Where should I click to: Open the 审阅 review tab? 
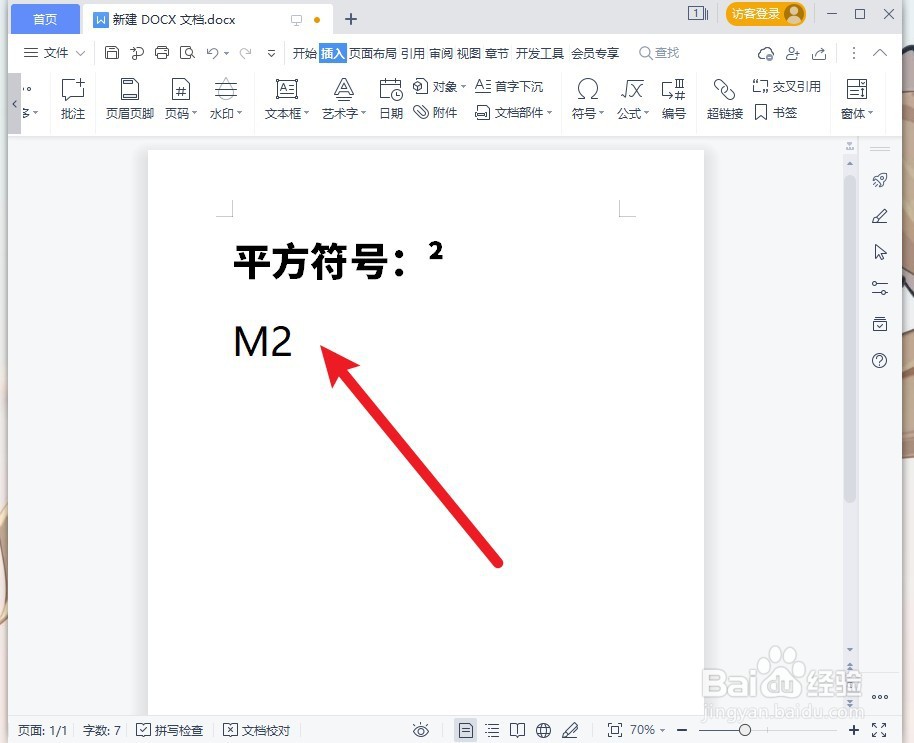pos(442,53)
